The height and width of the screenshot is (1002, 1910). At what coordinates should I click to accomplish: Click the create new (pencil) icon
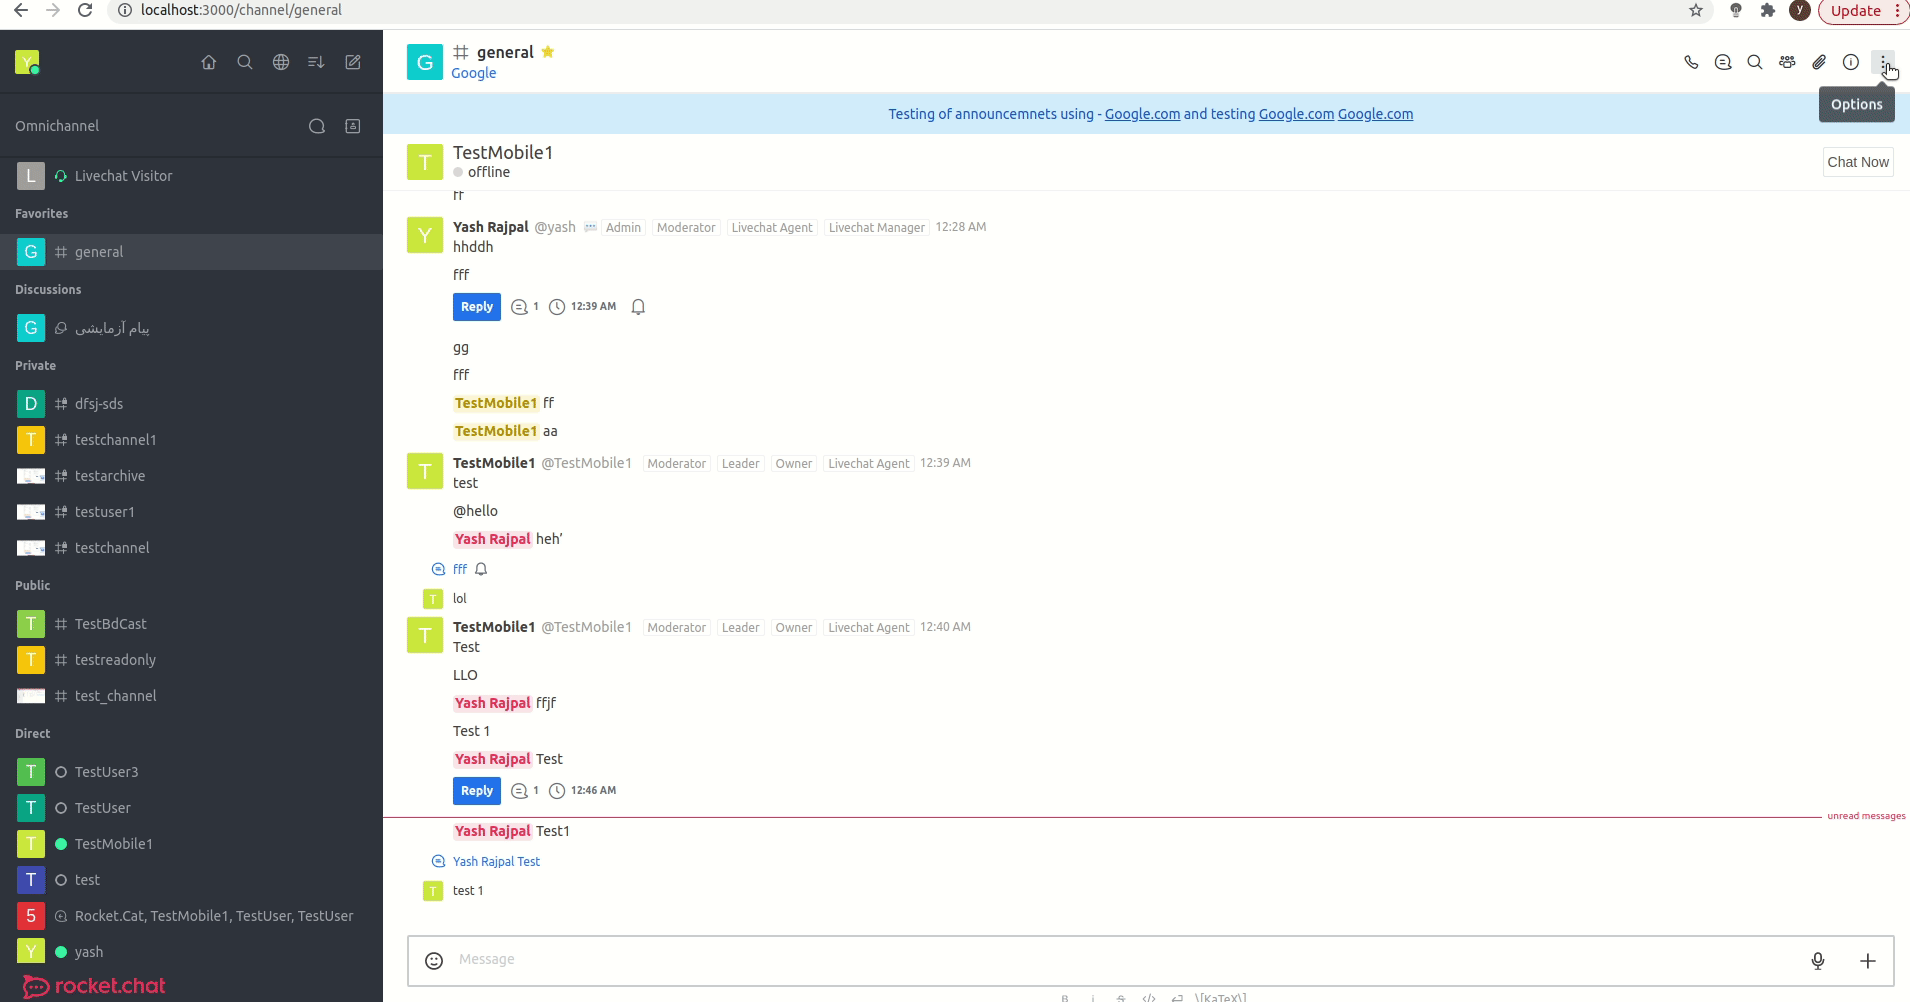click(353, 62)
